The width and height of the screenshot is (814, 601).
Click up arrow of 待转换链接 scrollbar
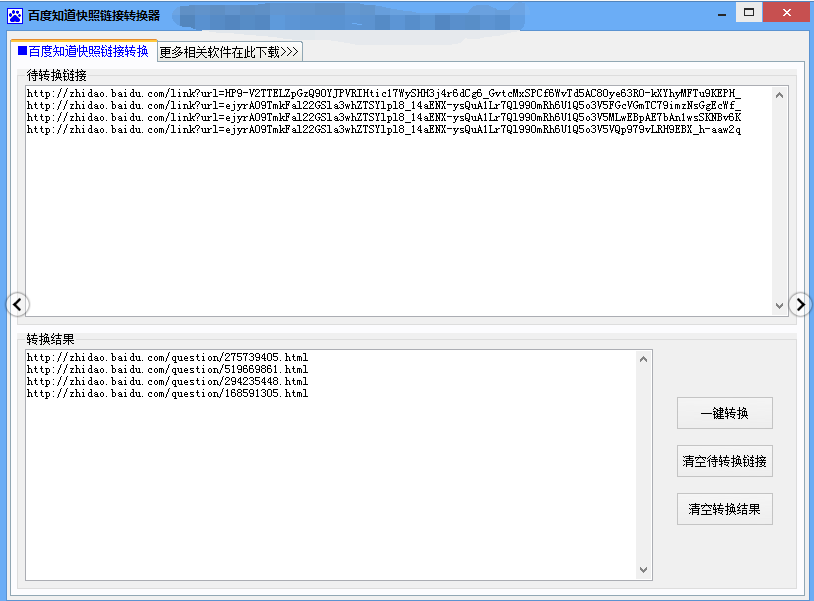[x=779, y=95]
